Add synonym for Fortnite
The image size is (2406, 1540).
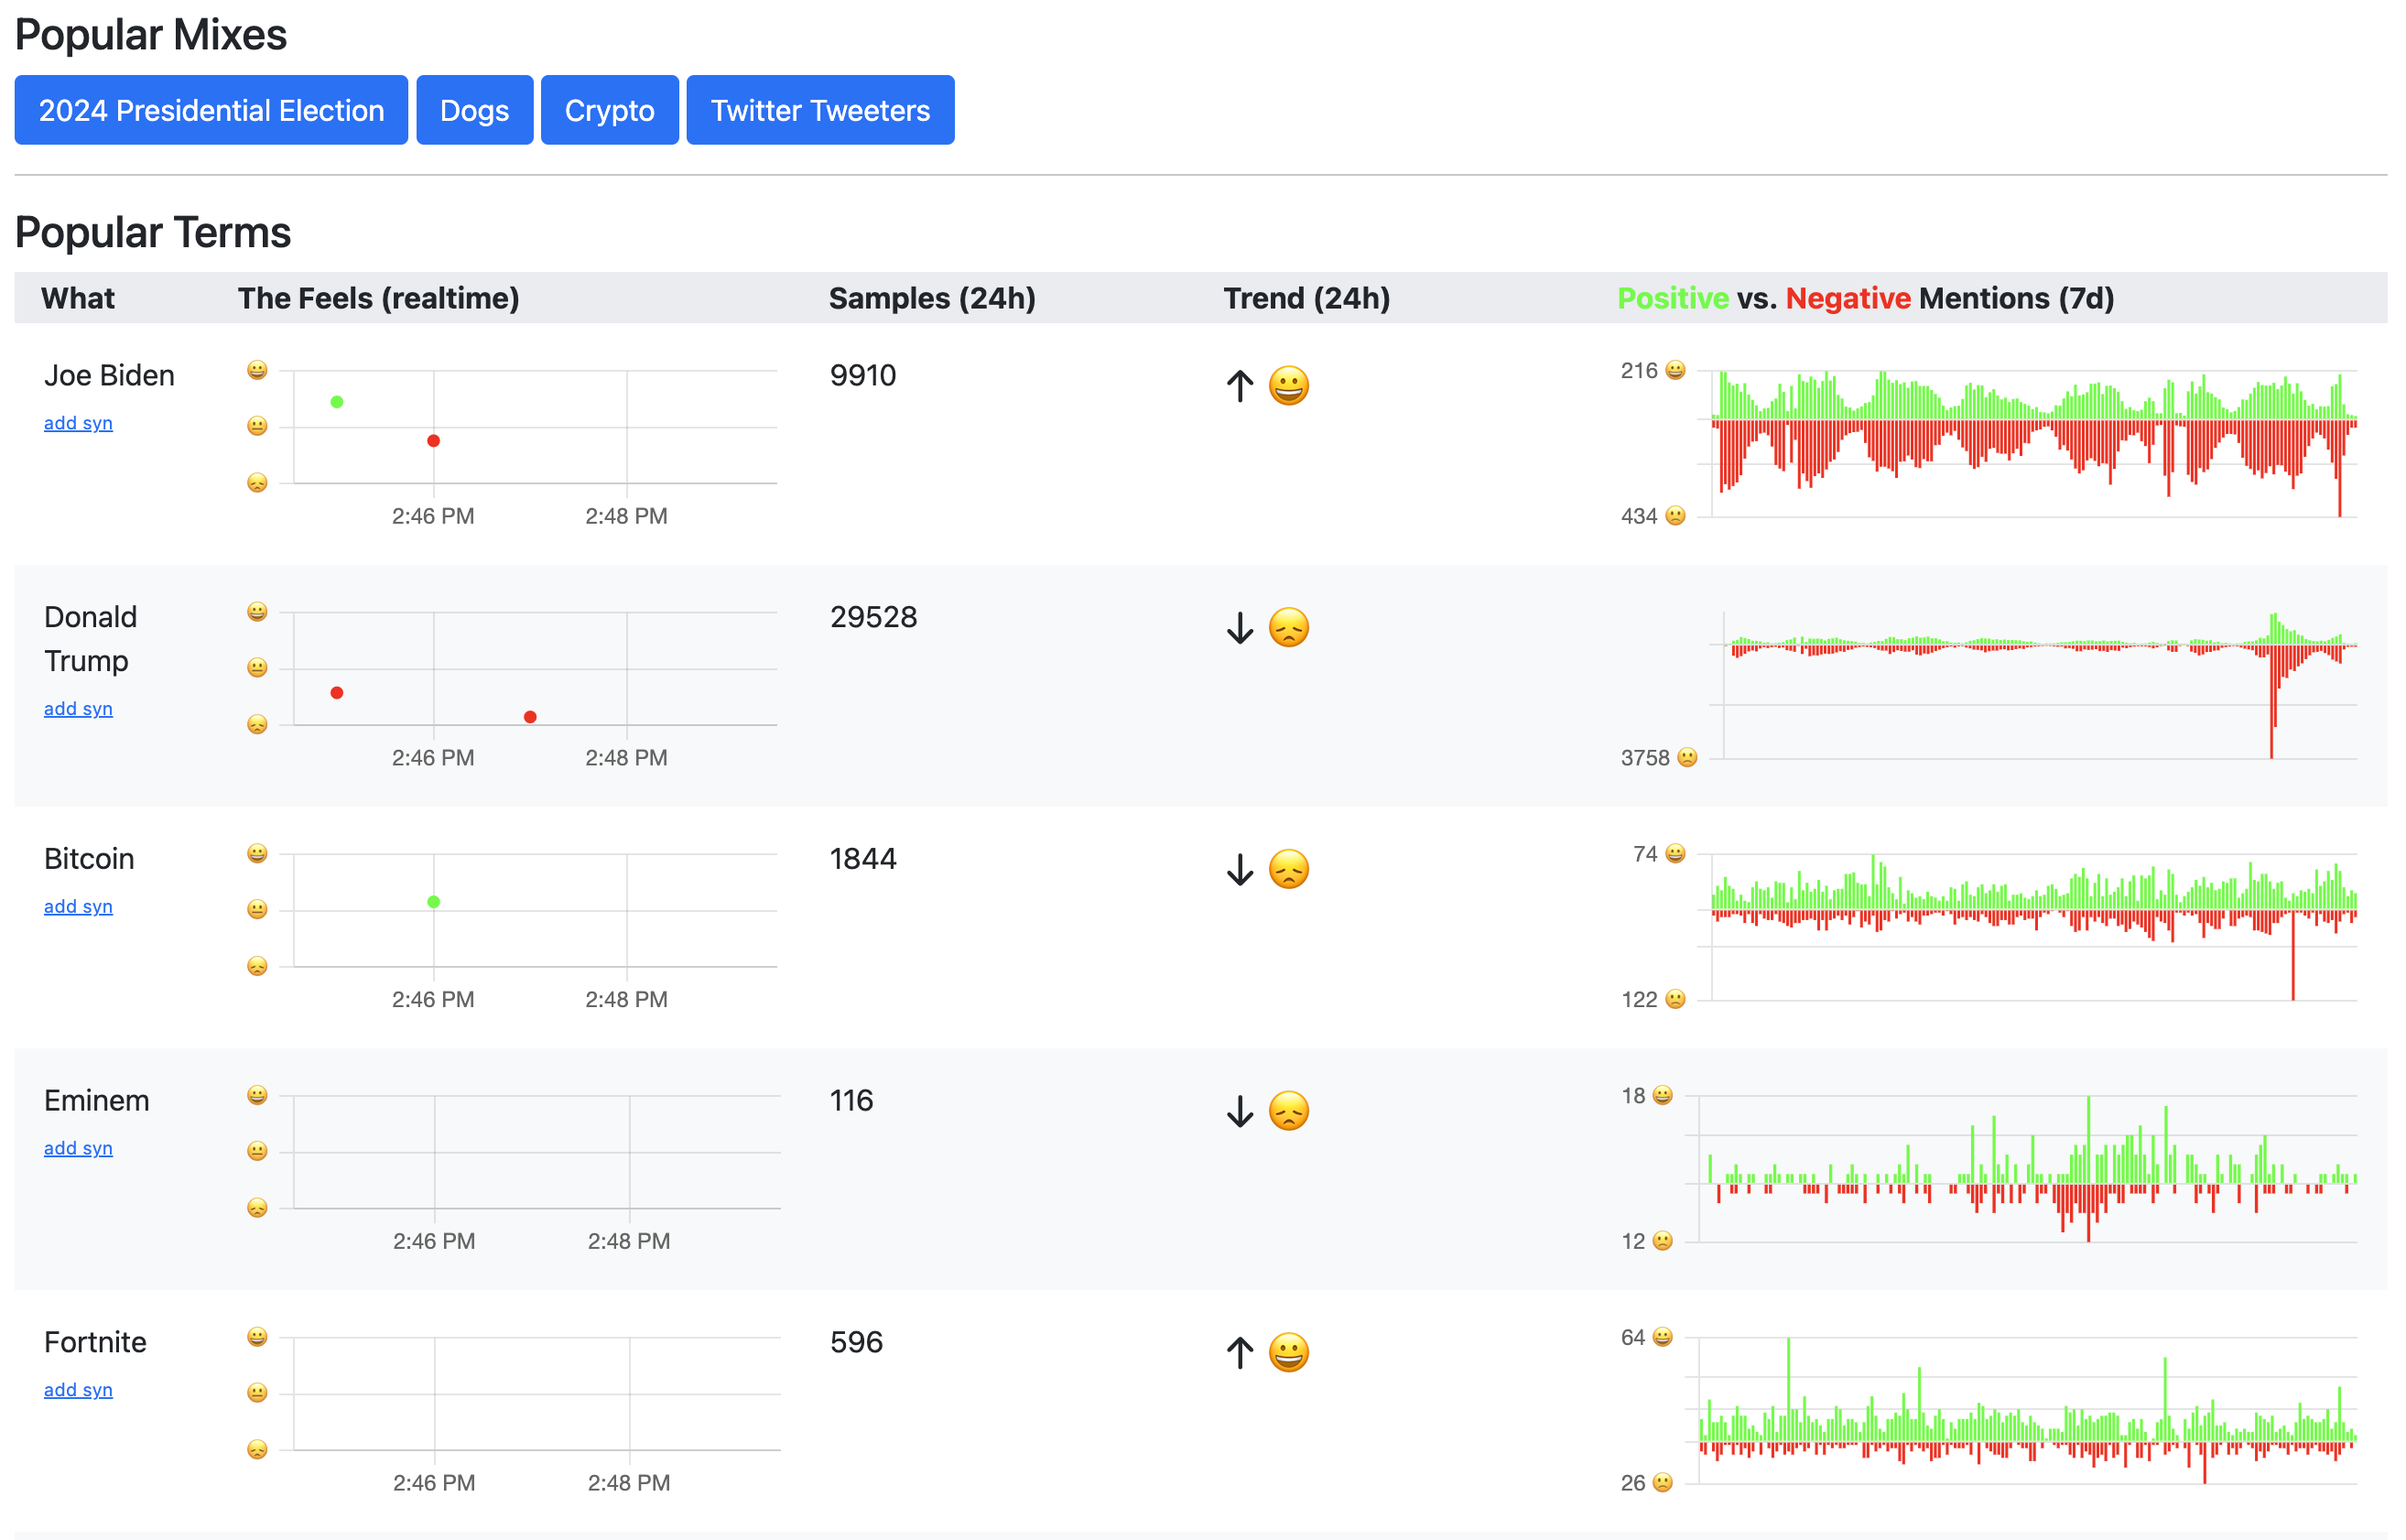[x=78, y=1390]
